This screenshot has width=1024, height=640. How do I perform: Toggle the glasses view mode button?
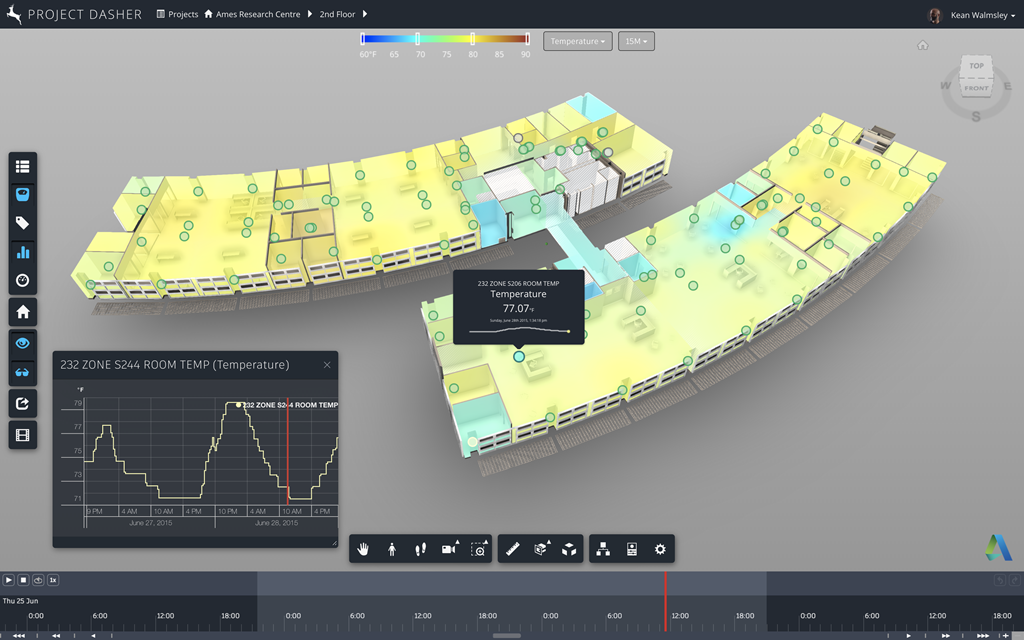coord(23,372)
